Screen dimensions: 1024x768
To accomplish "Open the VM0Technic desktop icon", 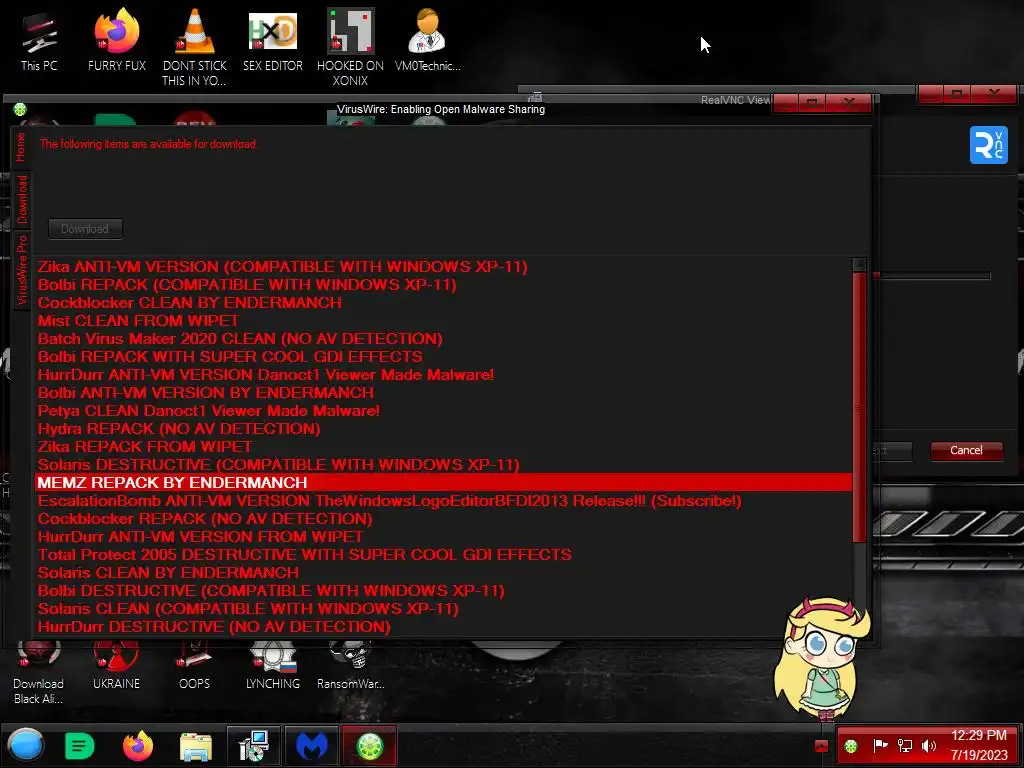I will point(427,41).
